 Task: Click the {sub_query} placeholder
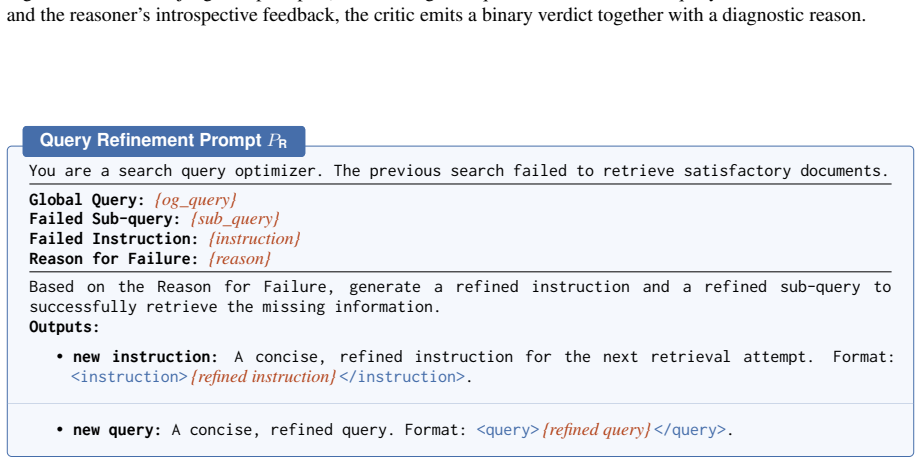click(235, 219)
